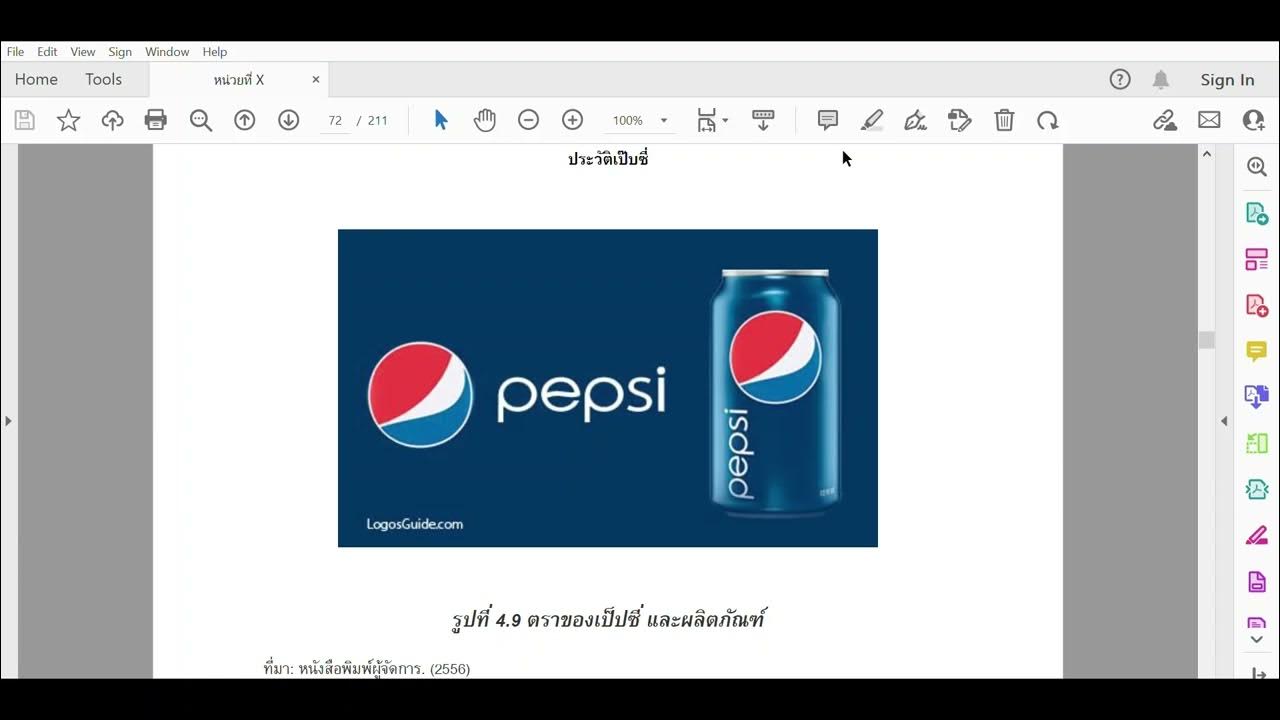
Task: Open the teal scan and OCR sidebar tool
Action: (x=1257, y=489)
